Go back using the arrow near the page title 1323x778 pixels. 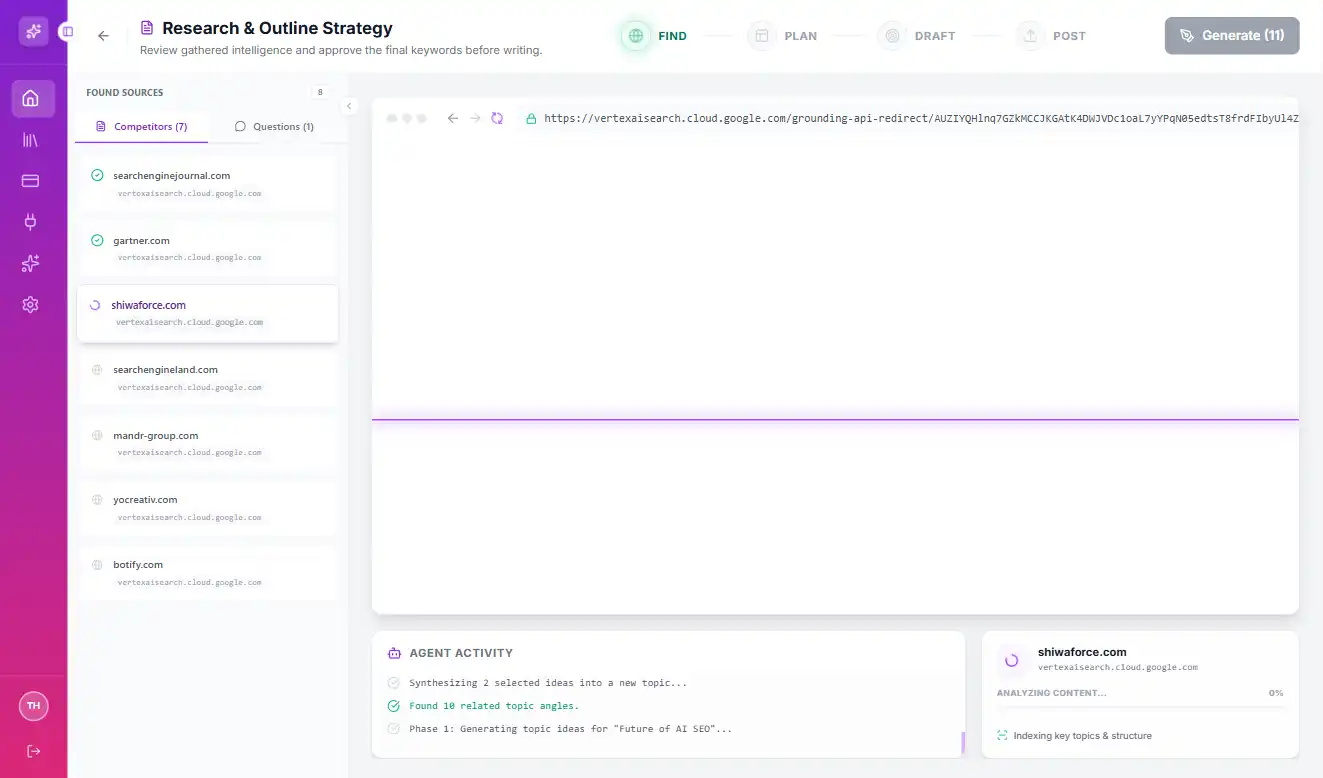[103, 35]
